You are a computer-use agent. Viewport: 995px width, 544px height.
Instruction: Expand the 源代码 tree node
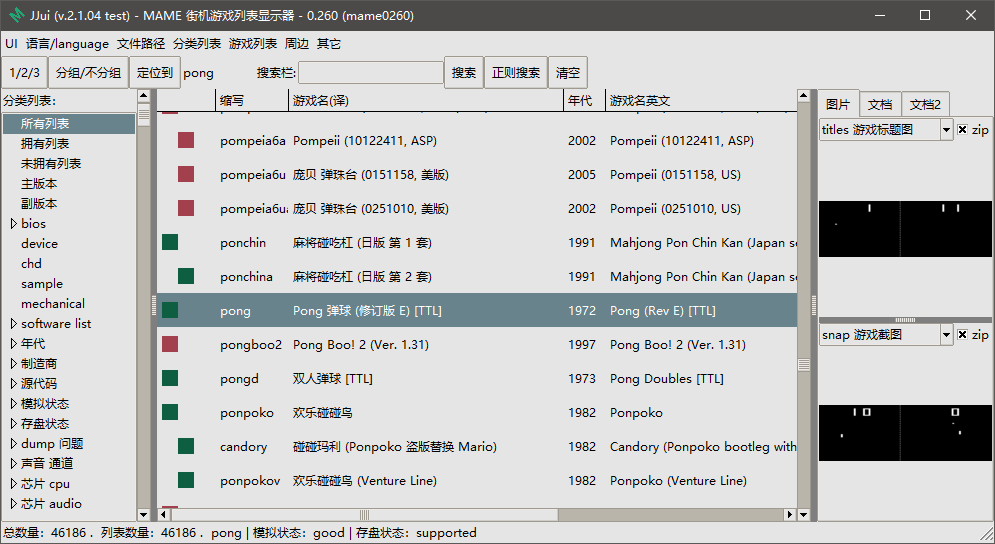click(x=13, y=383)
